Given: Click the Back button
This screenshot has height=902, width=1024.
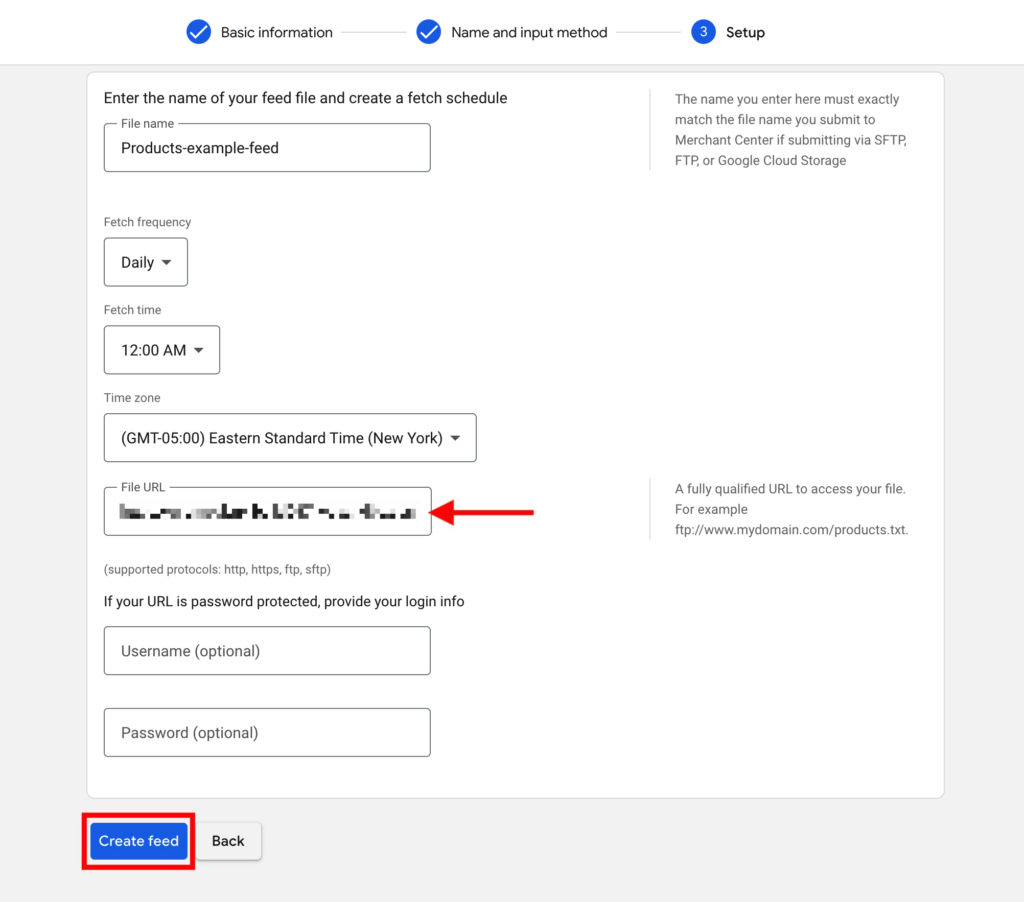Looking at the screenshot, I should (x=228, y=841).
